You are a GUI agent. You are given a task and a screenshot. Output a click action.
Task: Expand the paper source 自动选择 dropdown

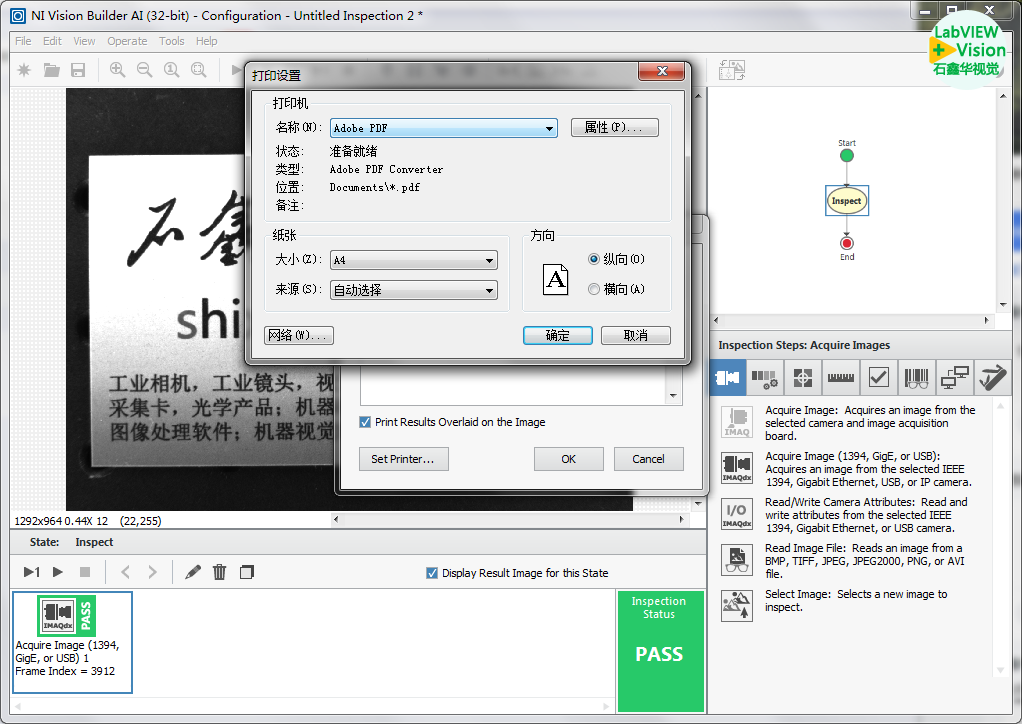click(x=490, y=290)
